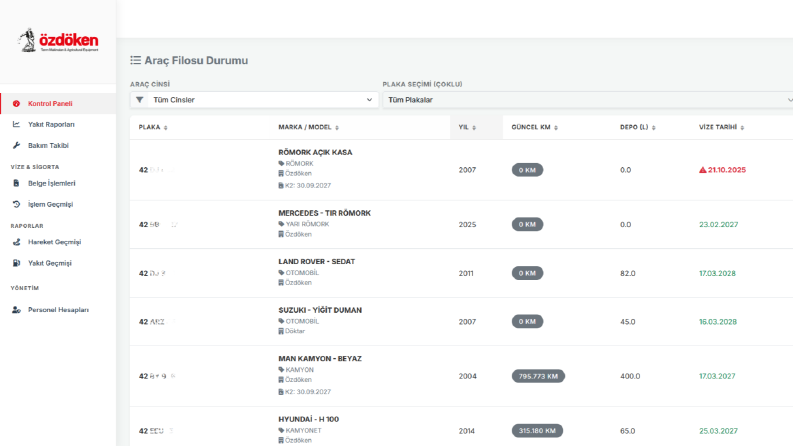Click the tag icon next to YARI RÖMORK
The height and width of the screenshot is (446, 793).
(281, 224)
